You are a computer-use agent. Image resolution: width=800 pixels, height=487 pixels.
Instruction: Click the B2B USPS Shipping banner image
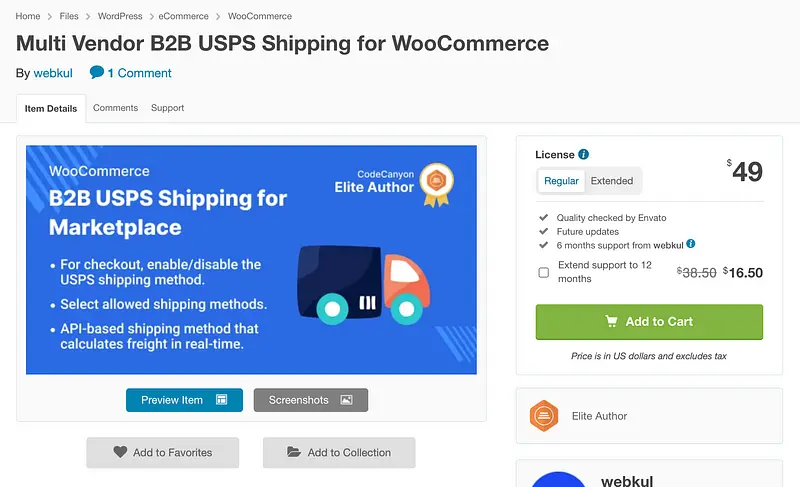(x=251, y=260)
